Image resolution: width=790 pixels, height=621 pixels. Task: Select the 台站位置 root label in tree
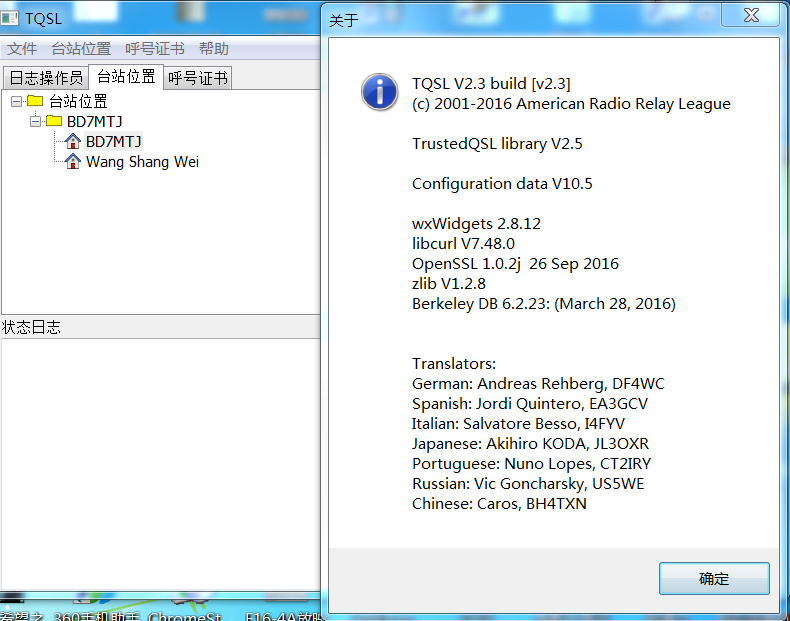[78, 101]
